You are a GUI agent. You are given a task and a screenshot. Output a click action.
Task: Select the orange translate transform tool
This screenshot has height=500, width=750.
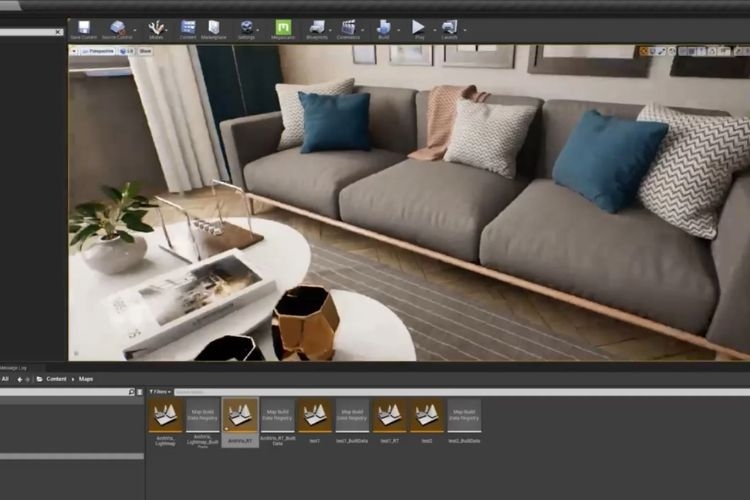tap(644, 51)
